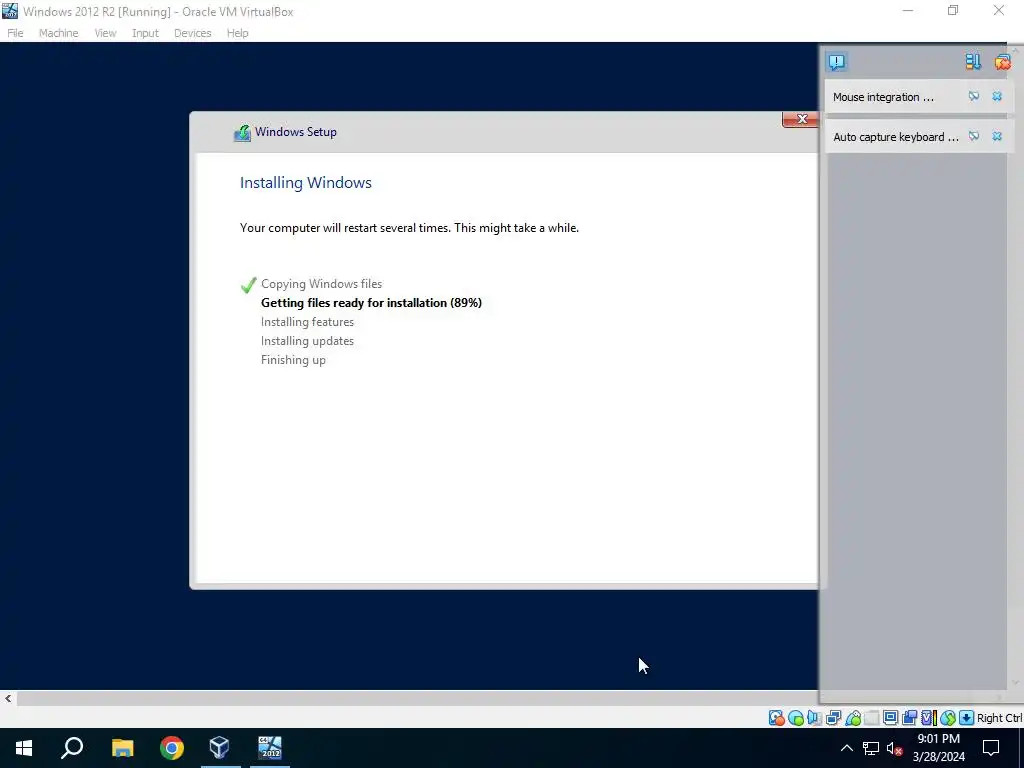Click the Copying Windows files step

tap(321, 284)
